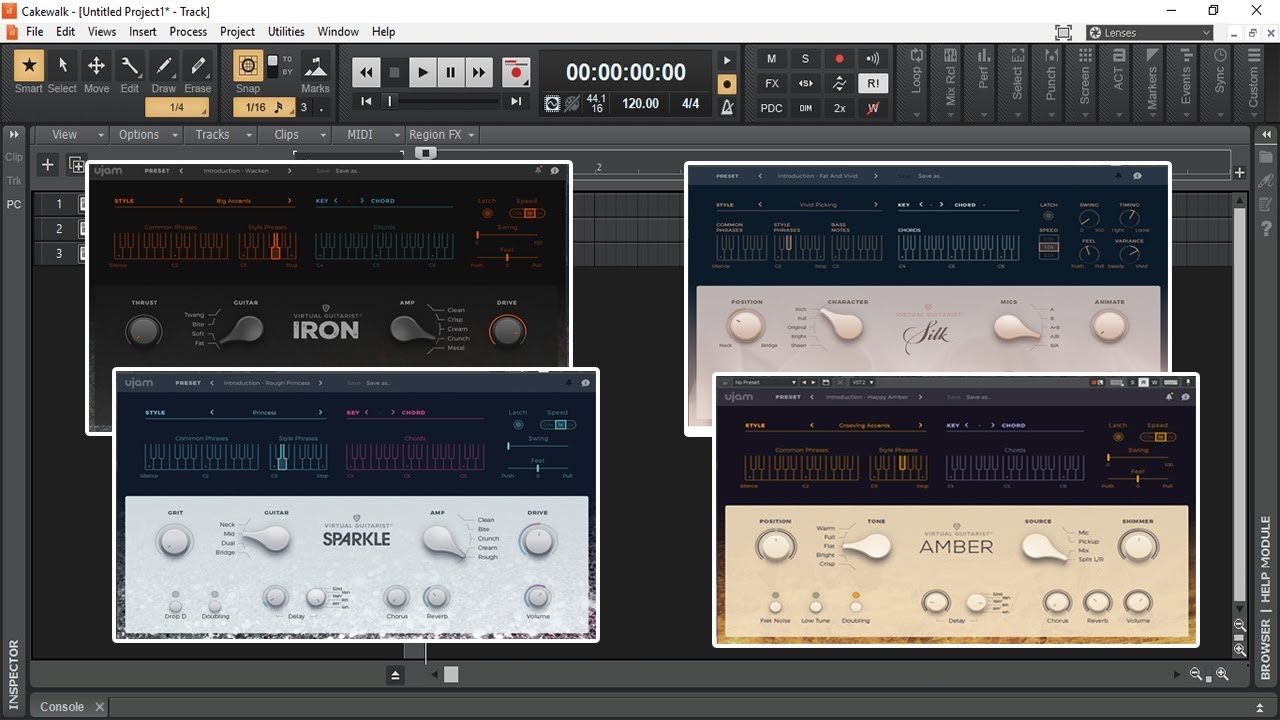Click the Sparkle plugin Drive knob

(x=538, y=541)
